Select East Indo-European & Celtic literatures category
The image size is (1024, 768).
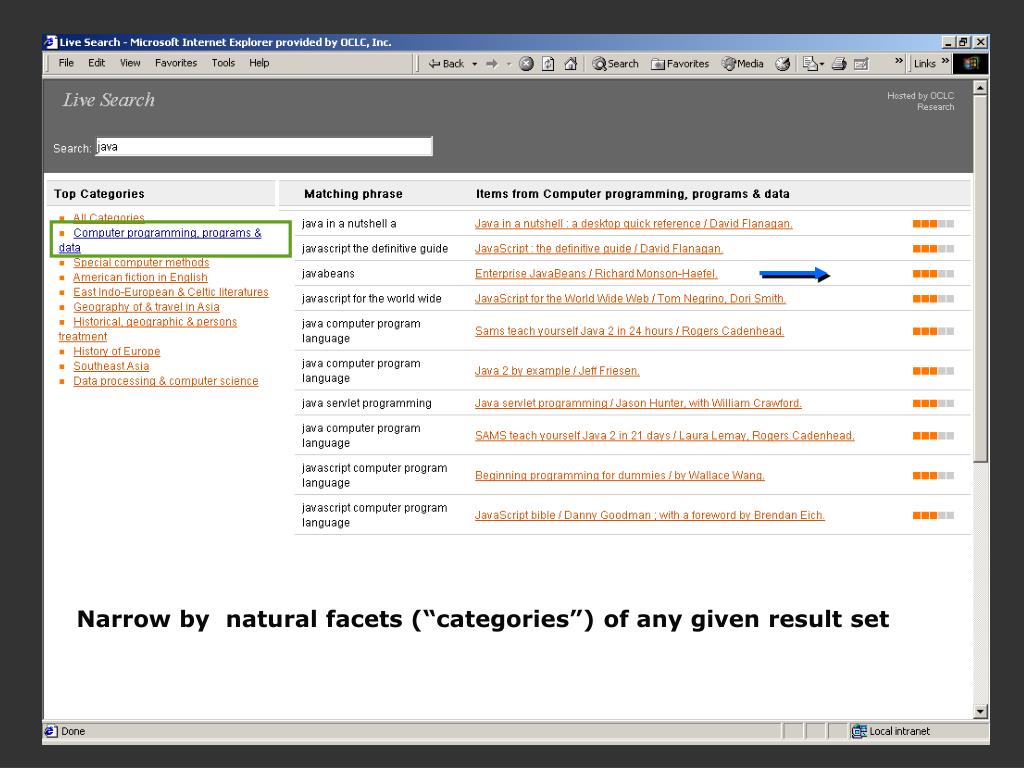pyautogui.click(x=170, y=292)
